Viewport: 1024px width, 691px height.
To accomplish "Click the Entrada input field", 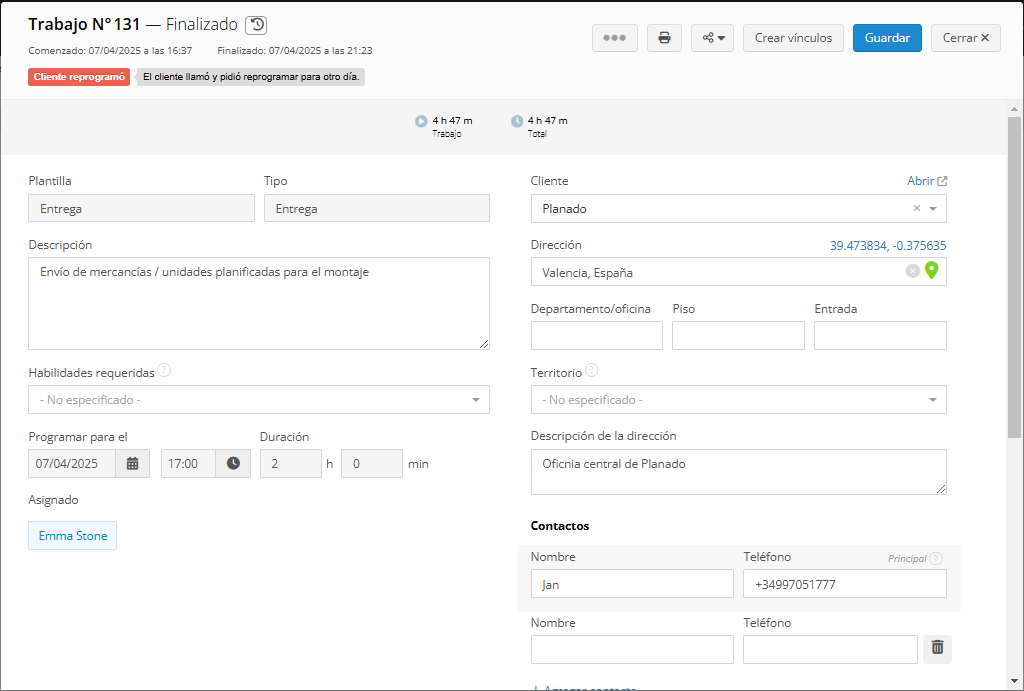I will click(880, 336).
